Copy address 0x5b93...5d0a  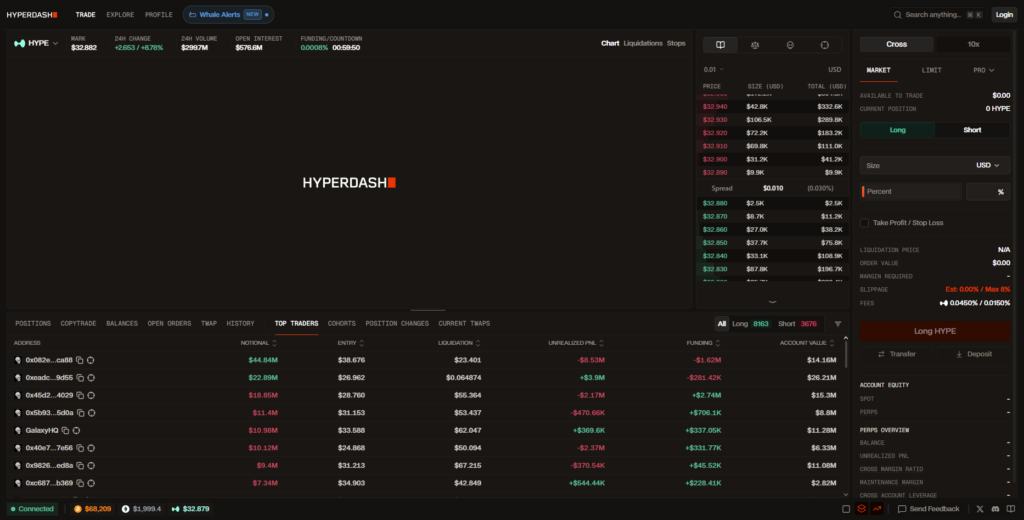[81, 413]
